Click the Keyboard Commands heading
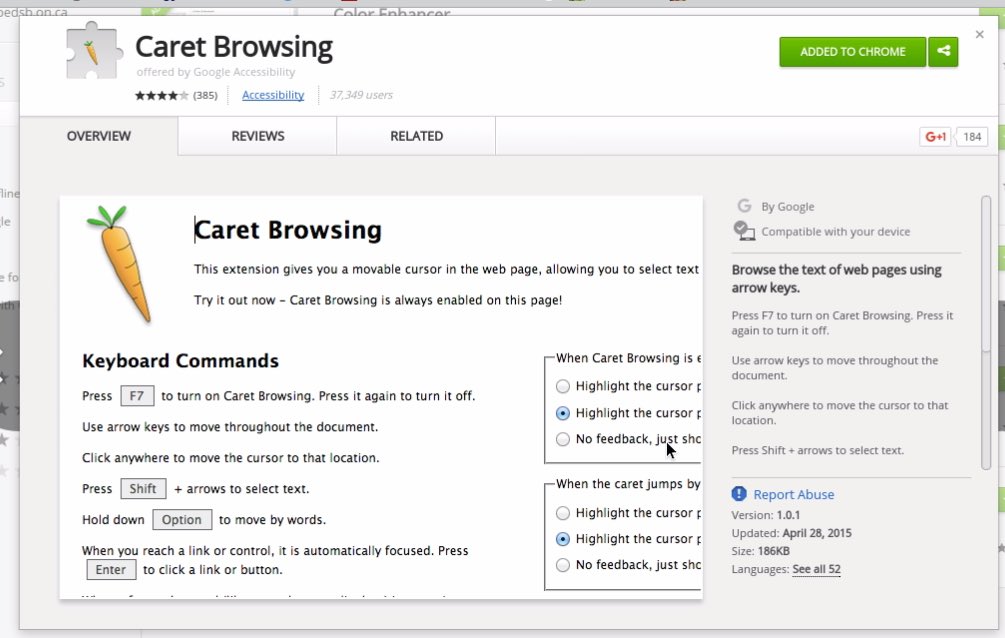The width and height of the screenshot is (1005, 638). tap(180, 361)
